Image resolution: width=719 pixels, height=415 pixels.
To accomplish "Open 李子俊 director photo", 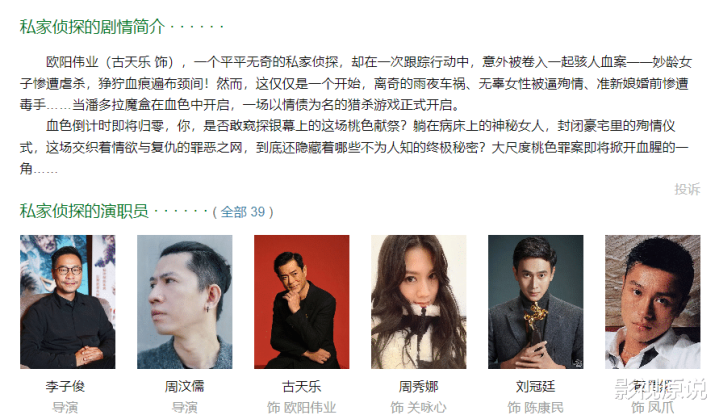I will tap(67, 302).
